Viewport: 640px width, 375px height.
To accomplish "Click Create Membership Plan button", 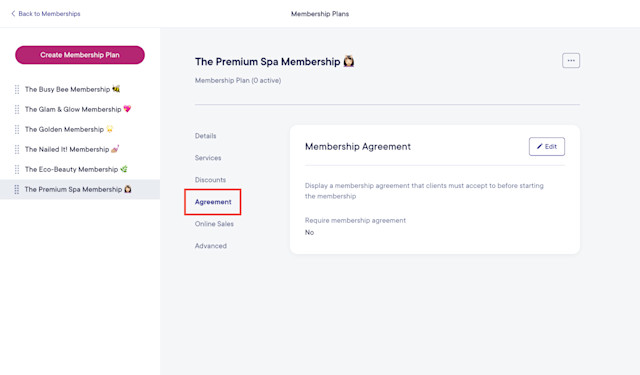I will click(80, 55).
